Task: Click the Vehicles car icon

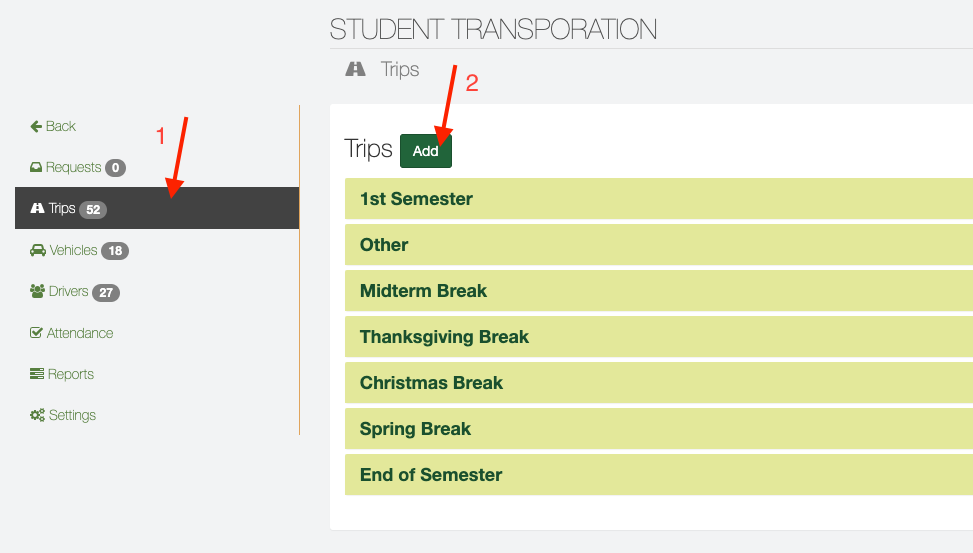Action: point(37,250)
